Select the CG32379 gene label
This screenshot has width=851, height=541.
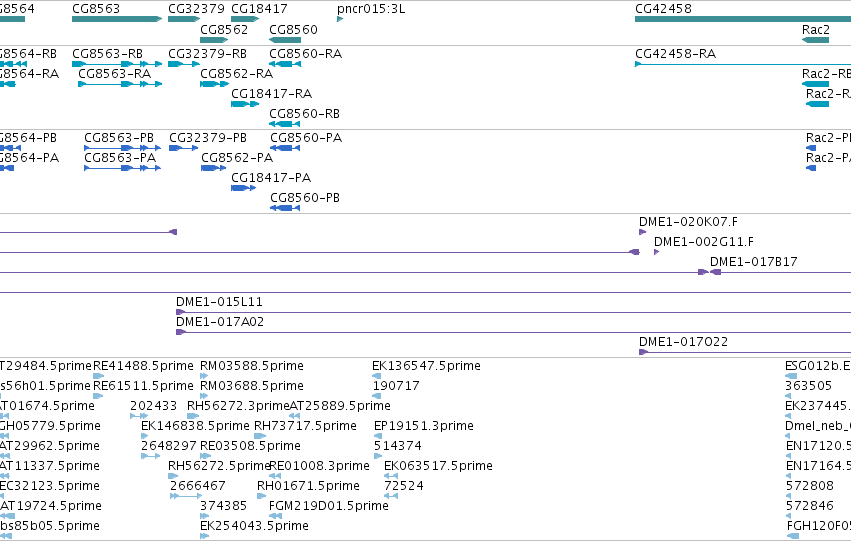click(x=196, y=9)
